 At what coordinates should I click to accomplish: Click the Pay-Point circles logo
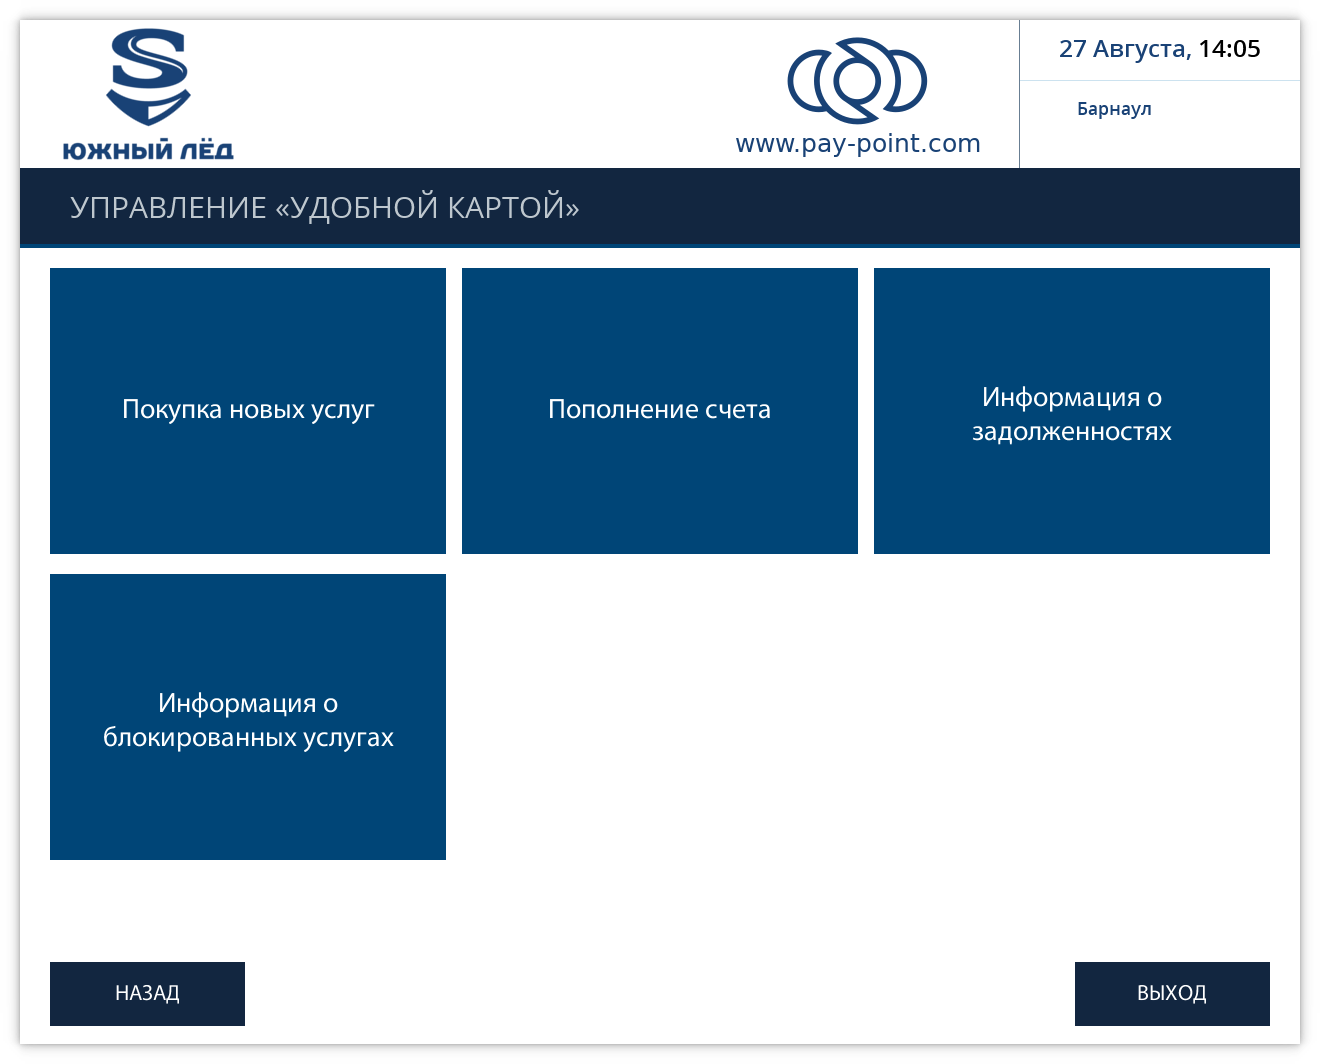[857, 80]
